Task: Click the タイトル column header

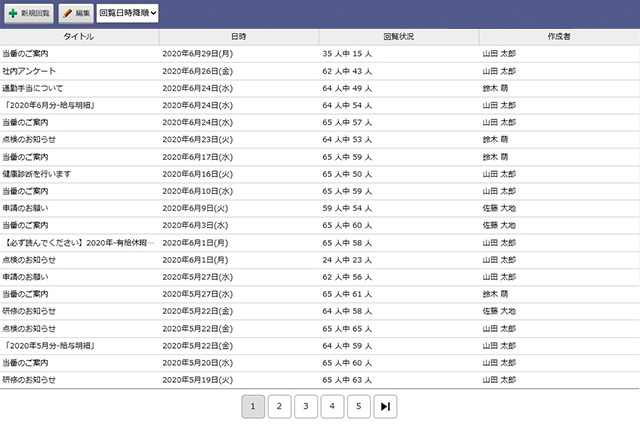Action: [x=79, y=36]
